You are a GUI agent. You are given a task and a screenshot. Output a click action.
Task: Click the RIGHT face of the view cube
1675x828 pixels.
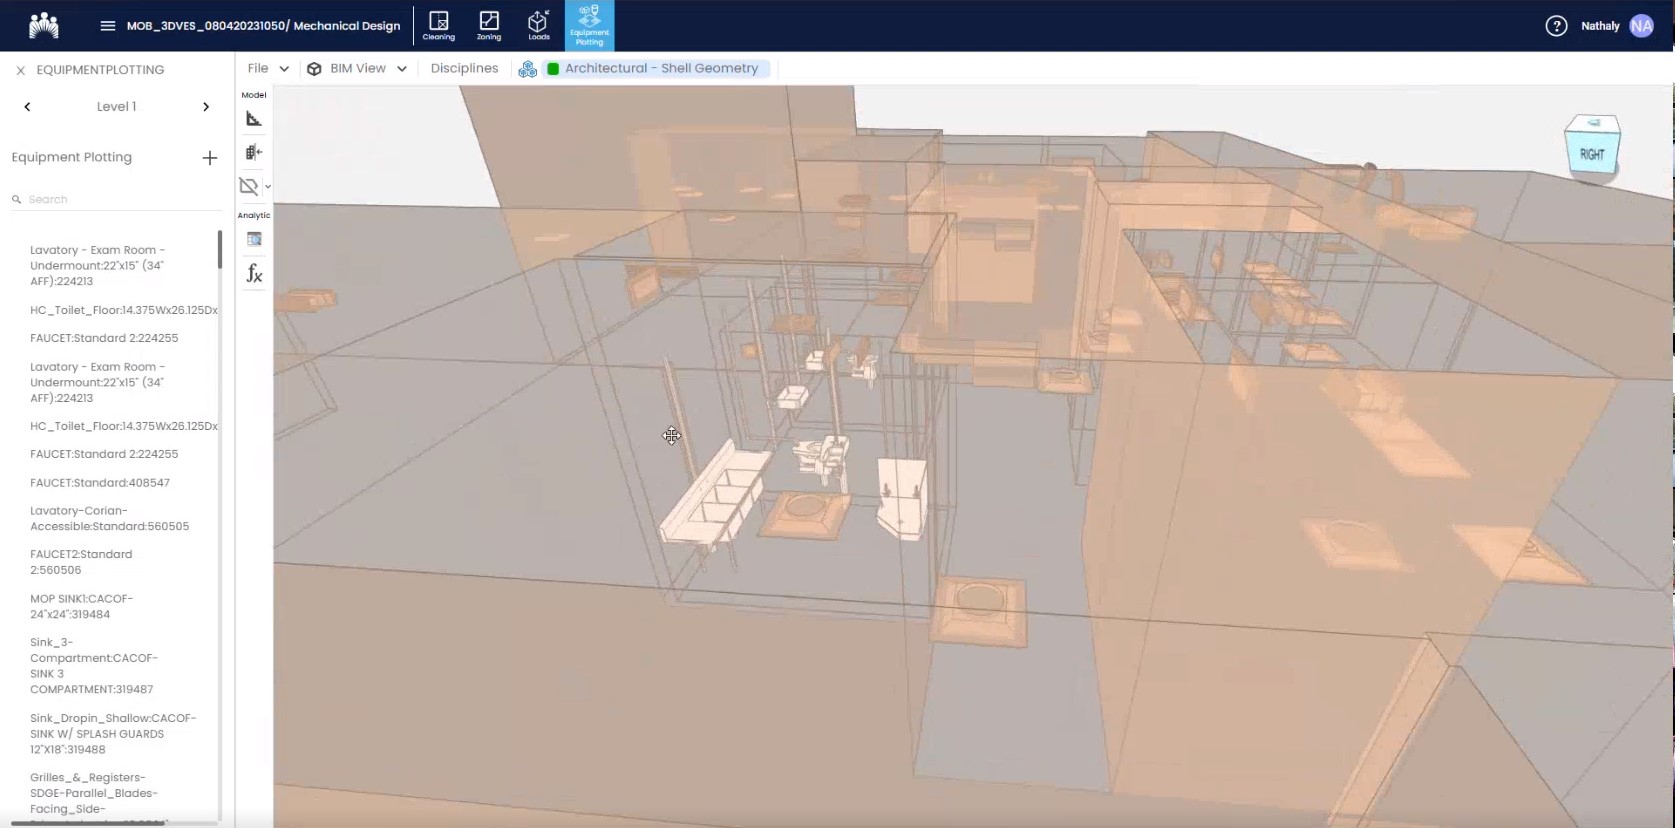1591,155
